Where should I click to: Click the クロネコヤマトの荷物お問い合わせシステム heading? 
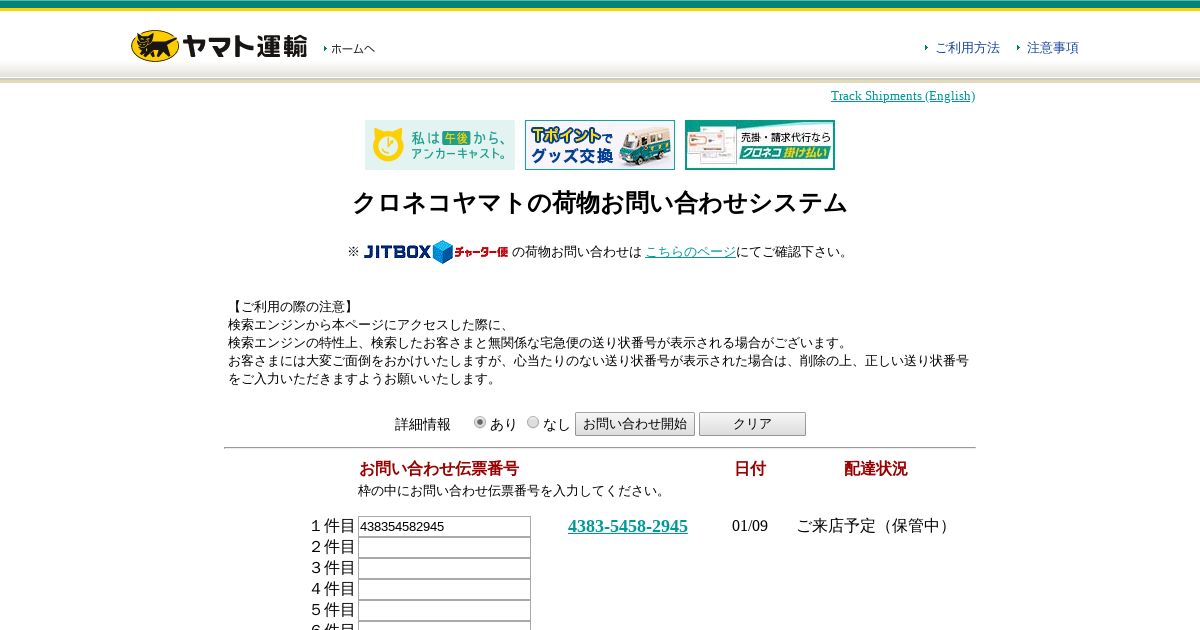600,203
